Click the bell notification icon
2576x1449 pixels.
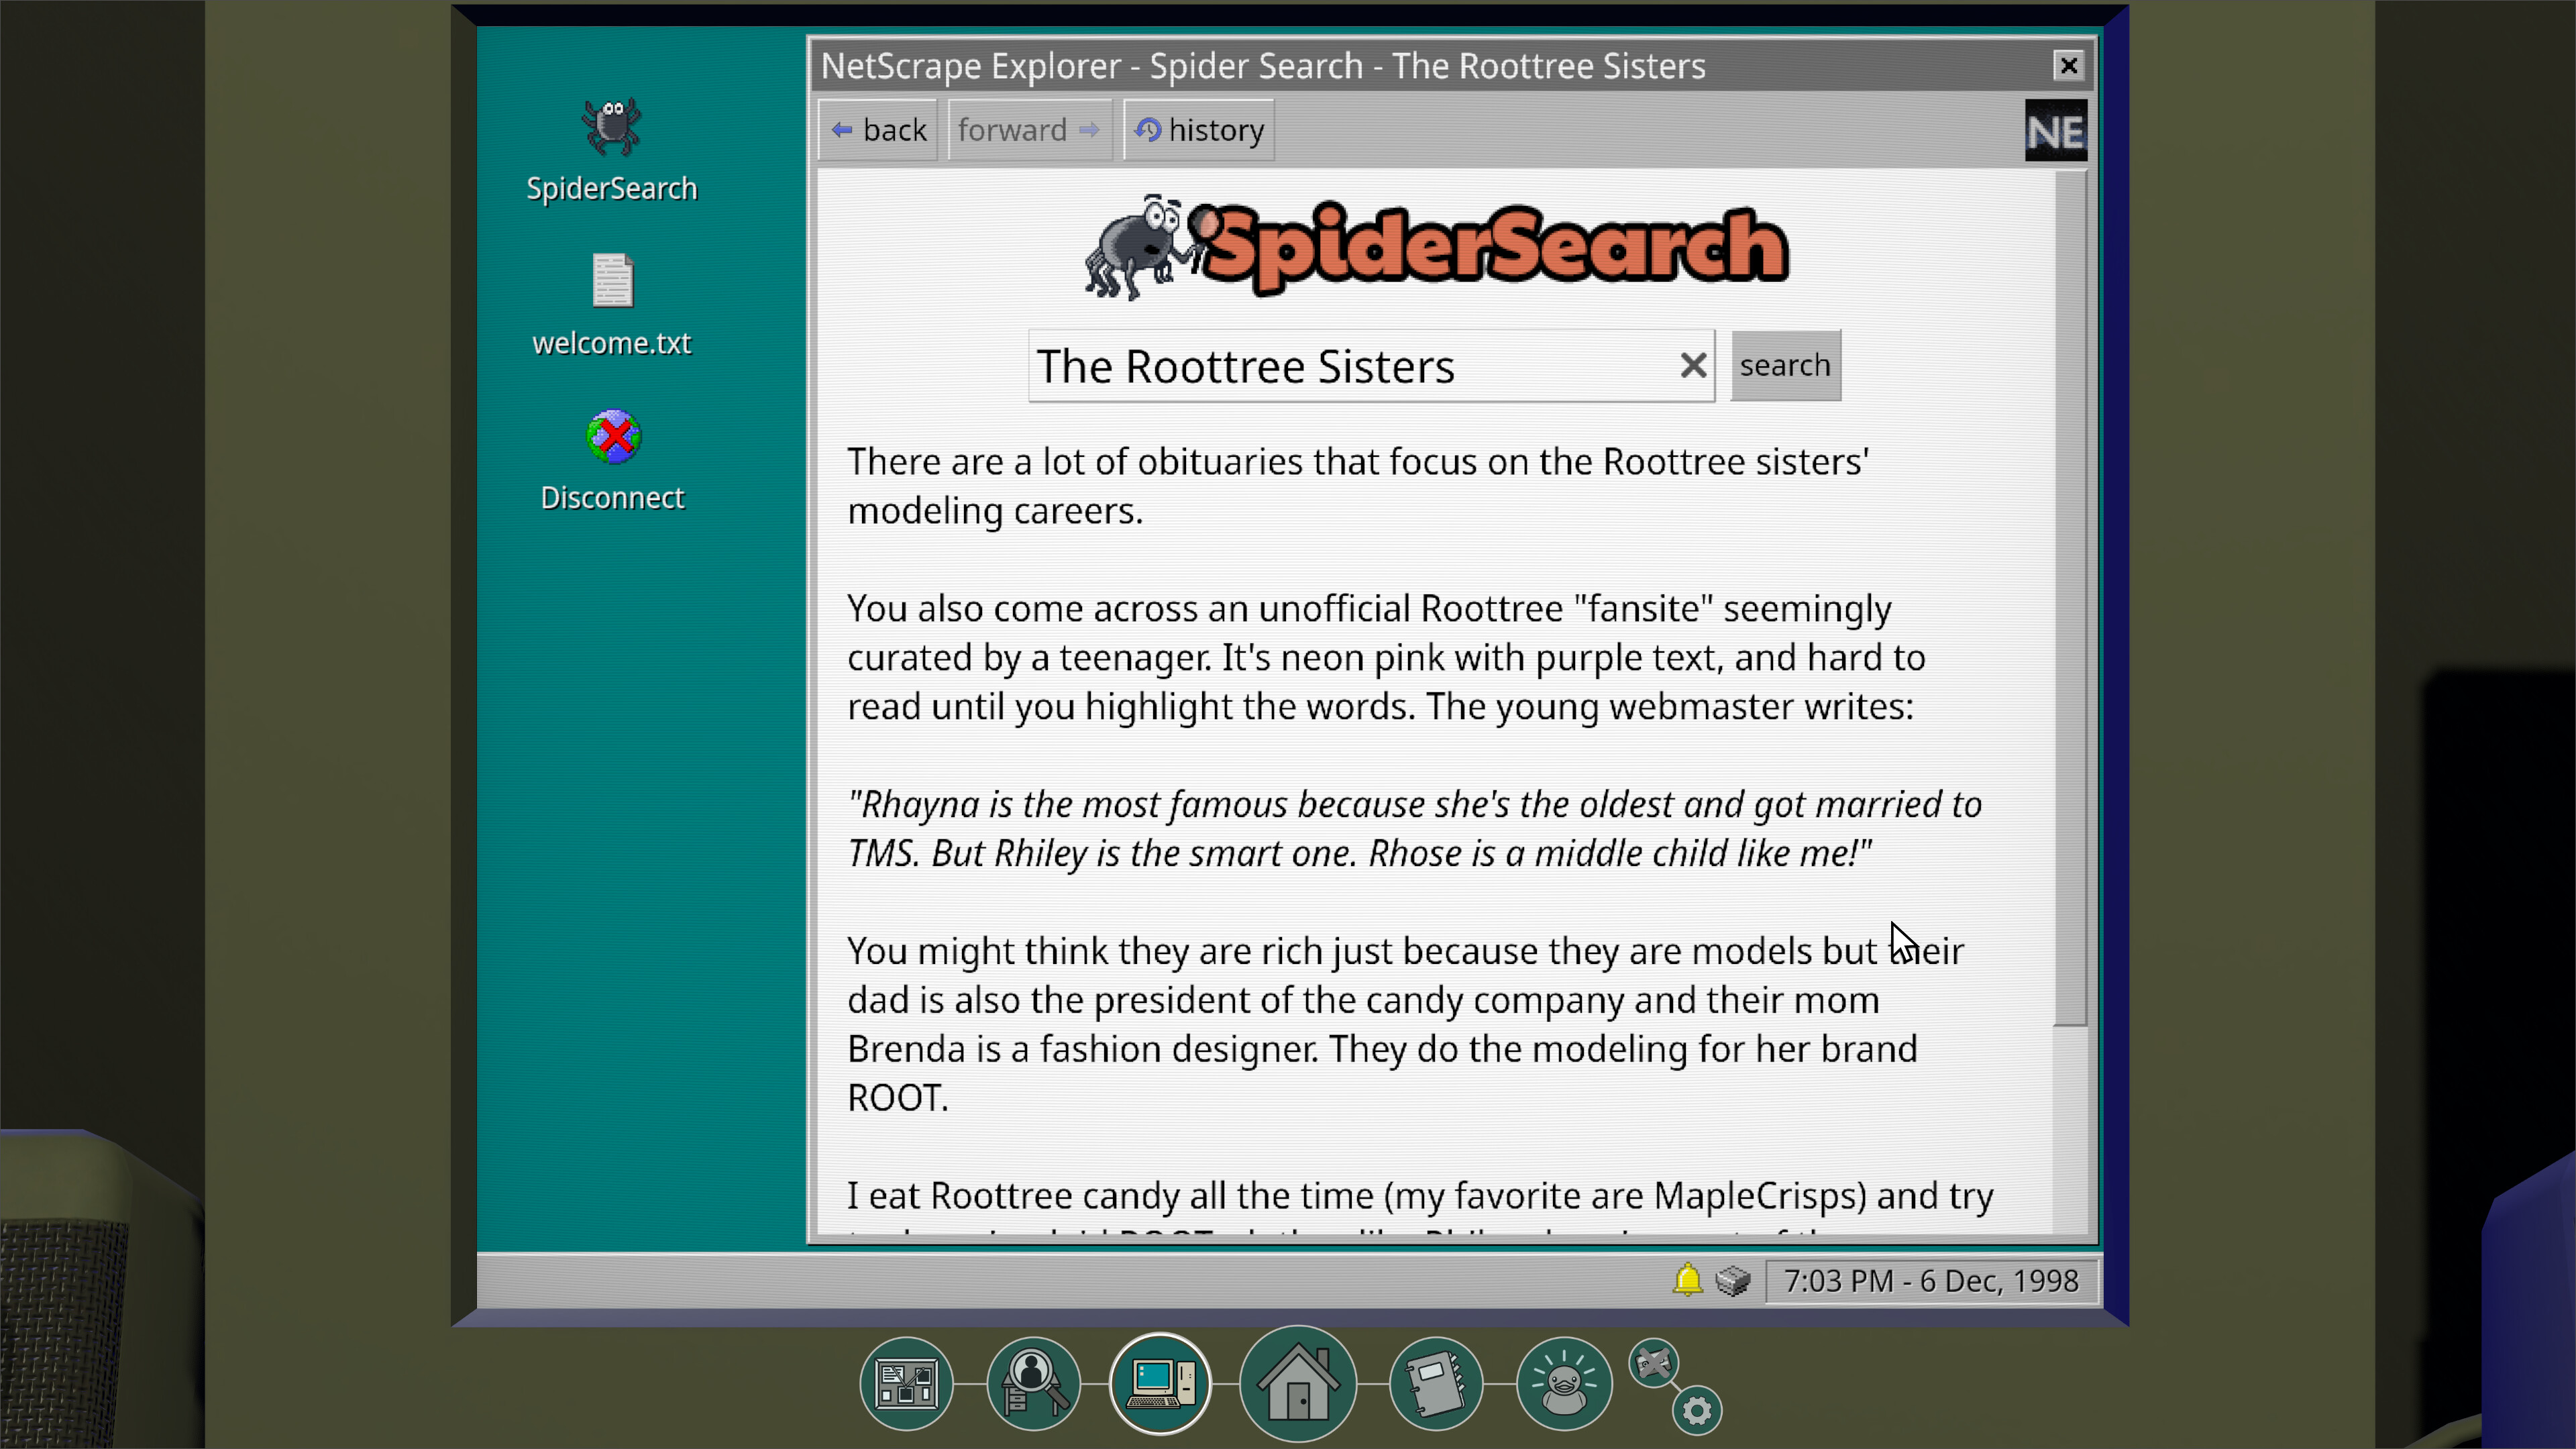1687,1280
